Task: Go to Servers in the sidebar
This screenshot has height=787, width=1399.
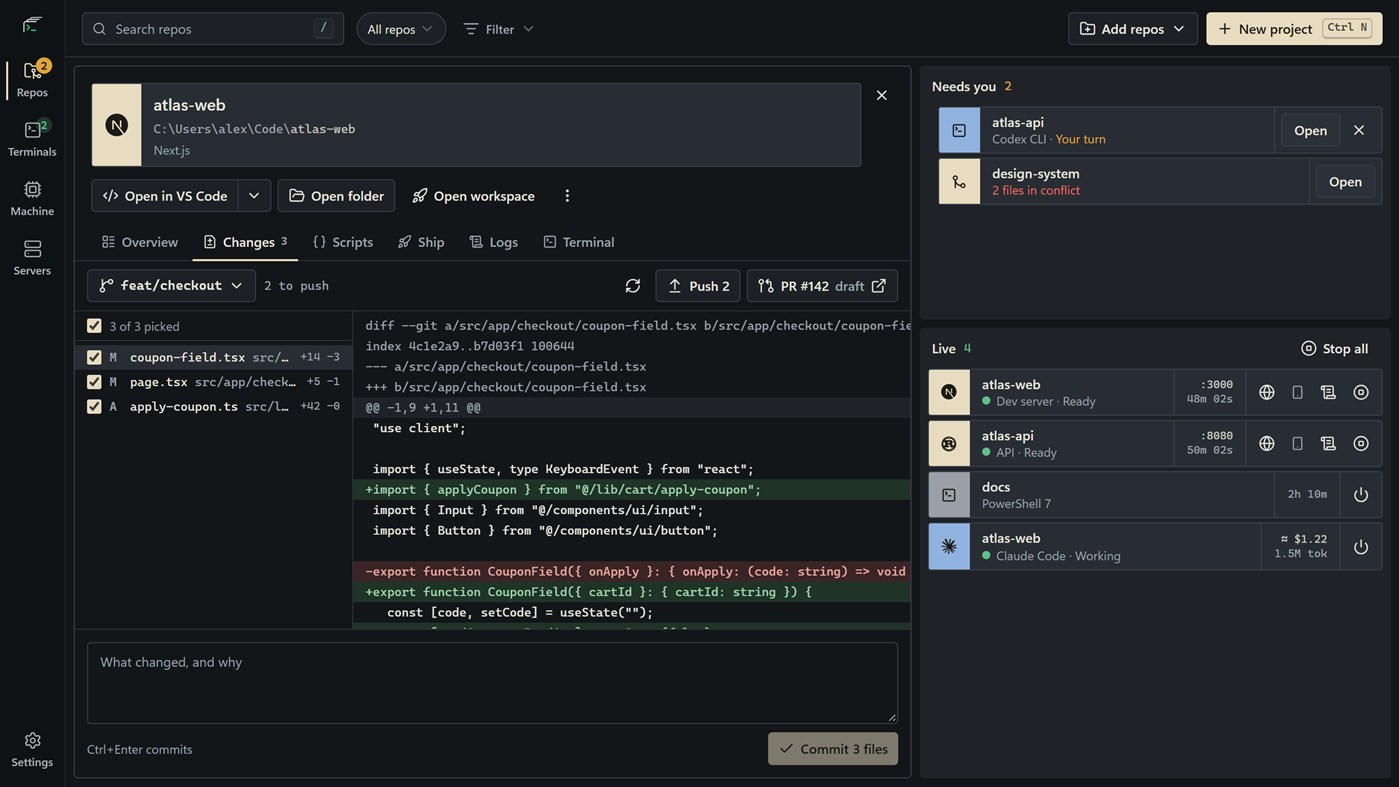Action: (32, 257)
